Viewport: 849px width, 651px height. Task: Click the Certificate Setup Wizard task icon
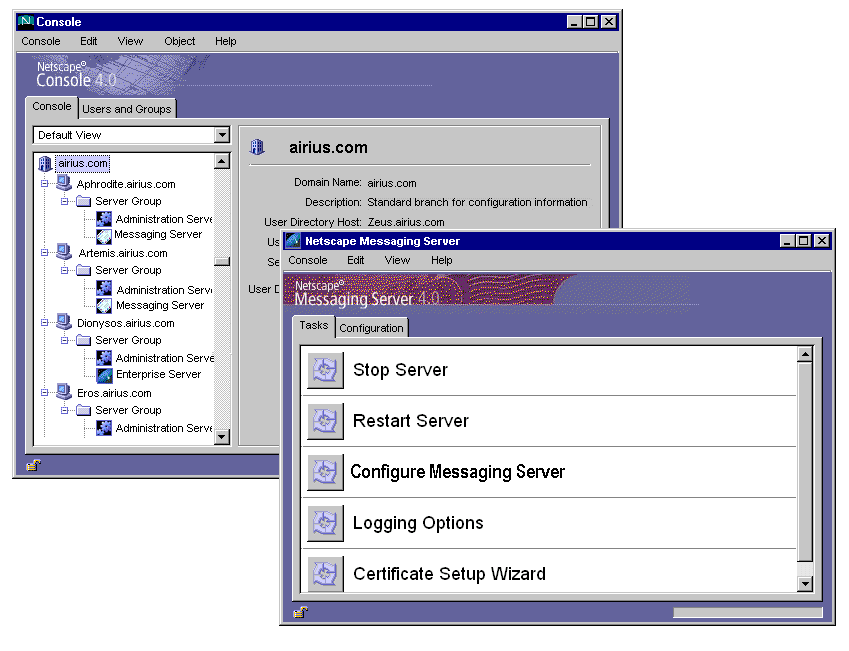pos(325,574)
